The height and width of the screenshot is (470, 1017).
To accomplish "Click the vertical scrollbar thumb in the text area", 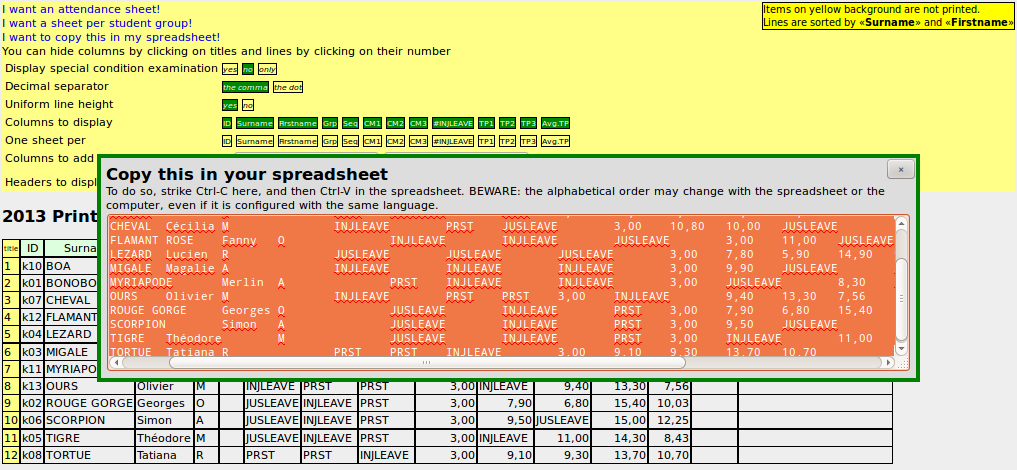I will point(902,297).
